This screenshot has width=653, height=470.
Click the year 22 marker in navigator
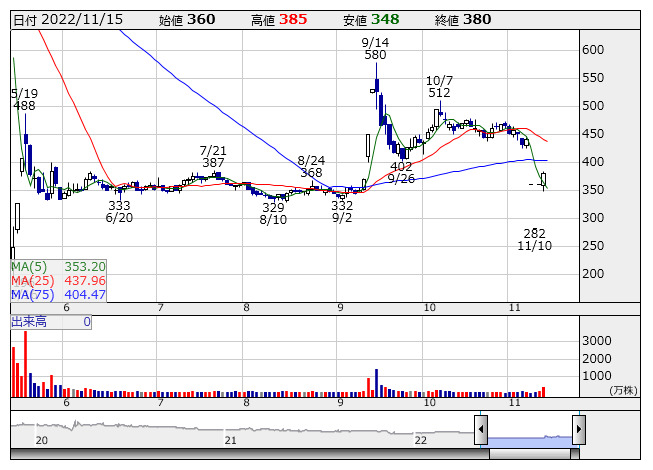coord(421,440)
